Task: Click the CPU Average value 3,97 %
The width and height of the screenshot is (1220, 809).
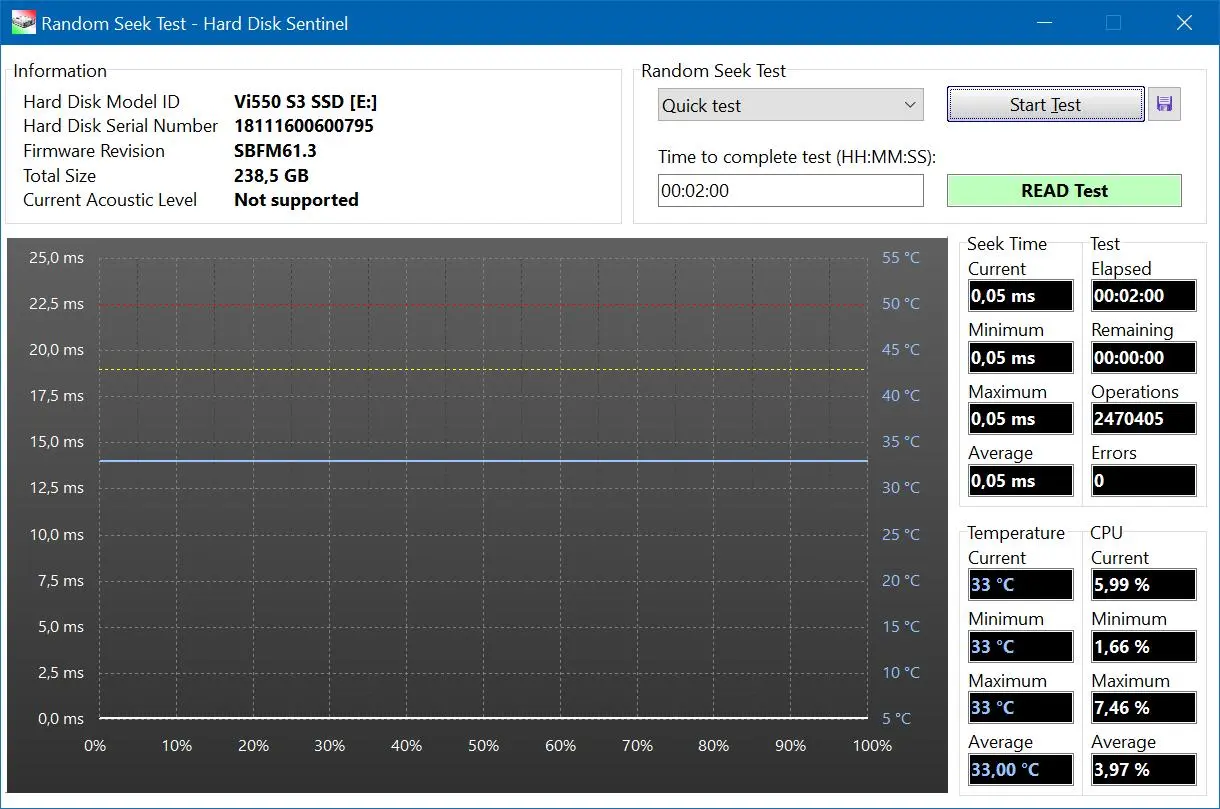Action: (1144, 770)
